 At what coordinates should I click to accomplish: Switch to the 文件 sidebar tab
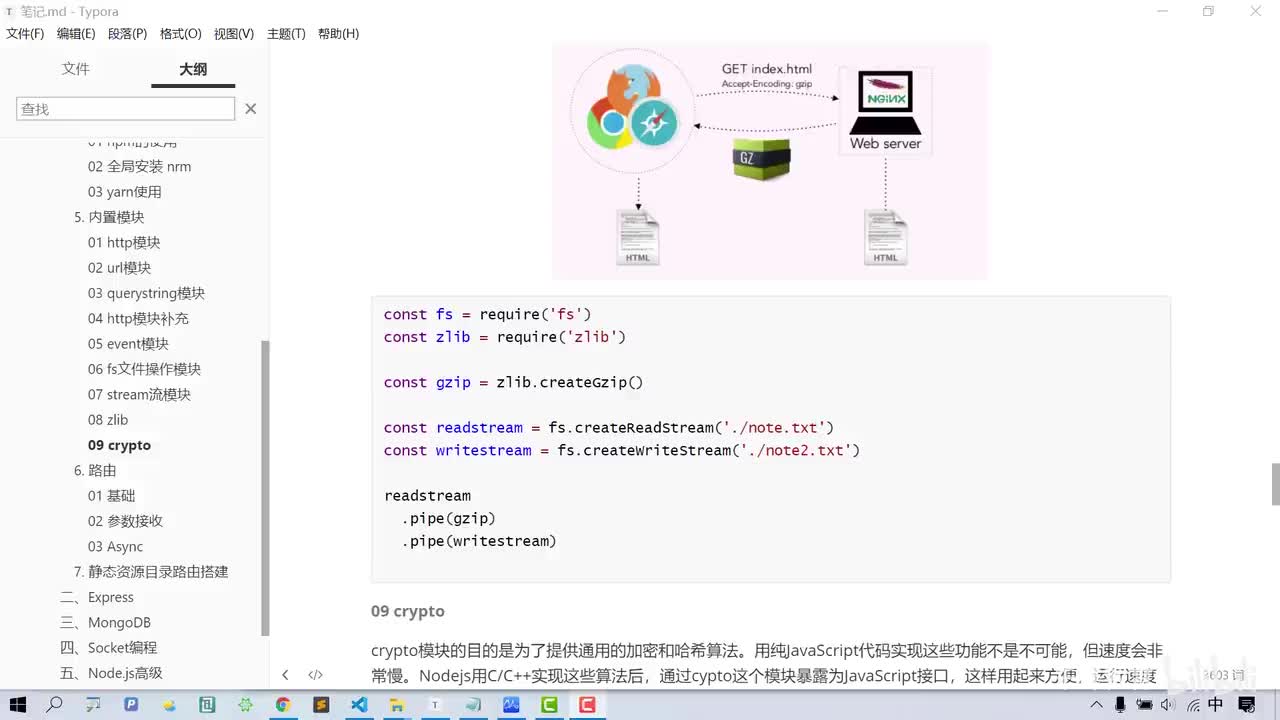click(x=76, y=69)
